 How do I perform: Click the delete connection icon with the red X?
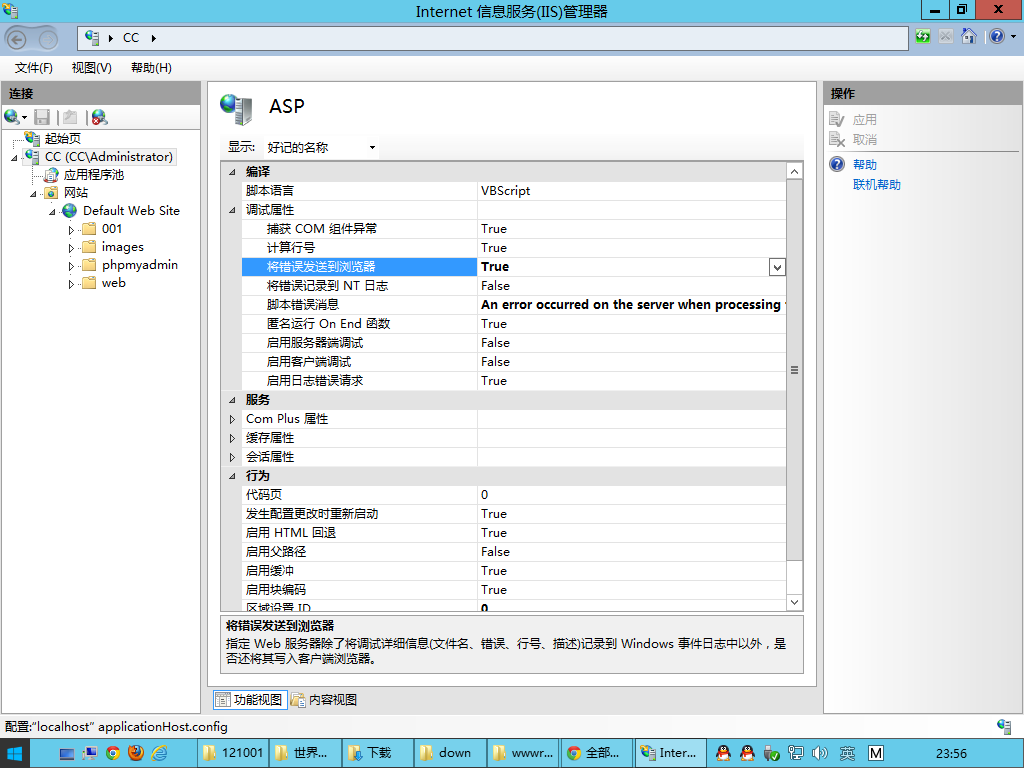coord(99,118)
